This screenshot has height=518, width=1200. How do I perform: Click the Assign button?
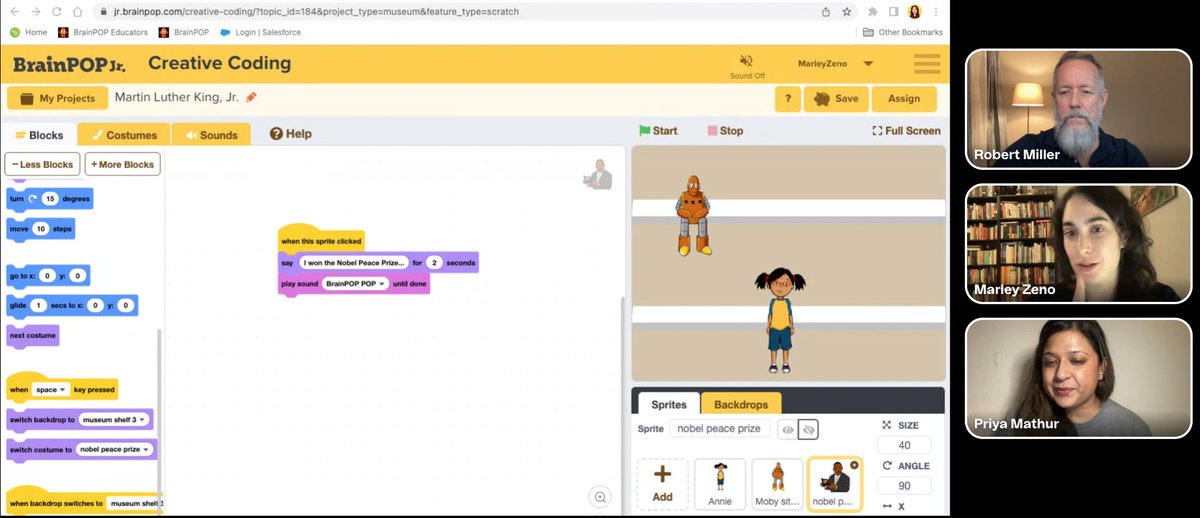click(x=904, y=99)
